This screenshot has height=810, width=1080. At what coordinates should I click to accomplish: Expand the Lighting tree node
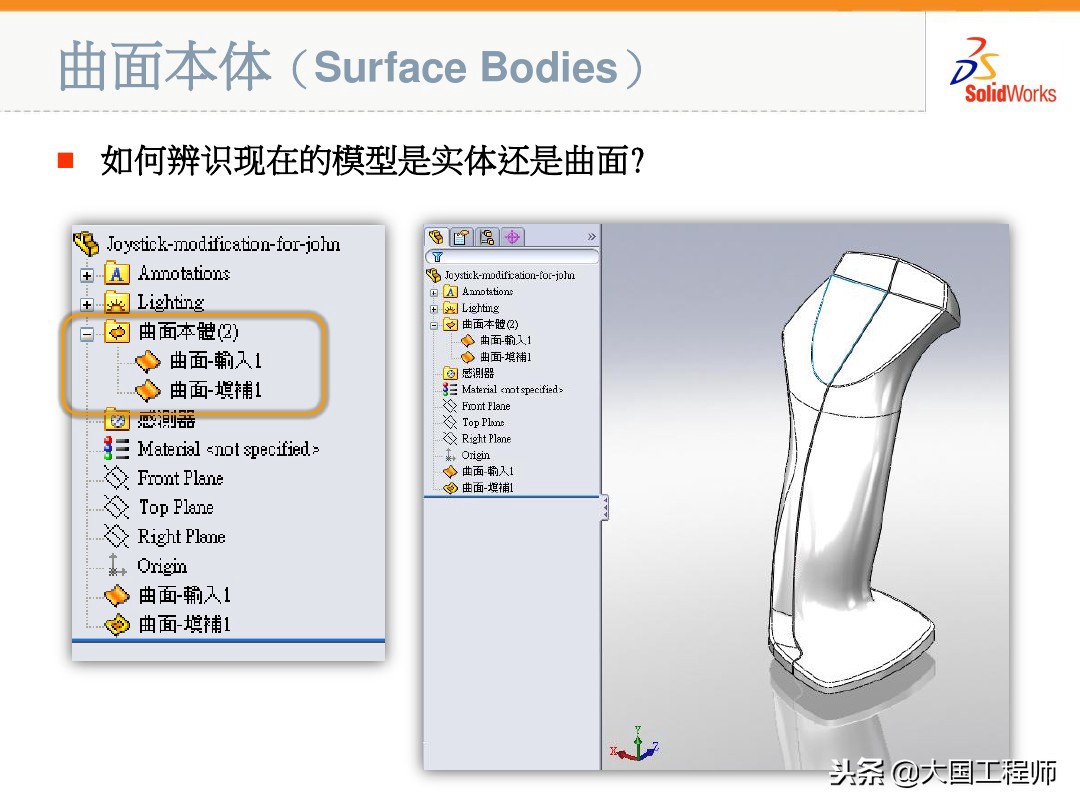tap(85, 303)
